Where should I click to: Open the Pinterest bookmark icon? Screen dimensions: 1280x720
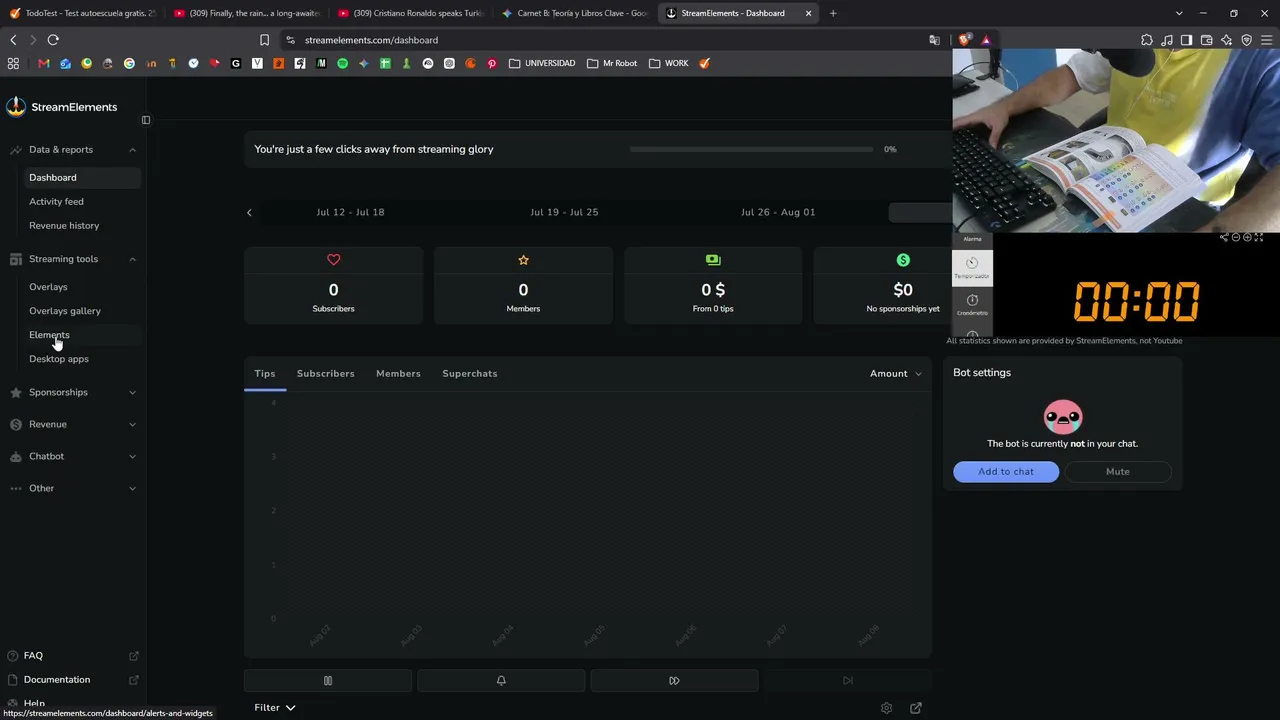pyautogui.click(x=492, y=63)
